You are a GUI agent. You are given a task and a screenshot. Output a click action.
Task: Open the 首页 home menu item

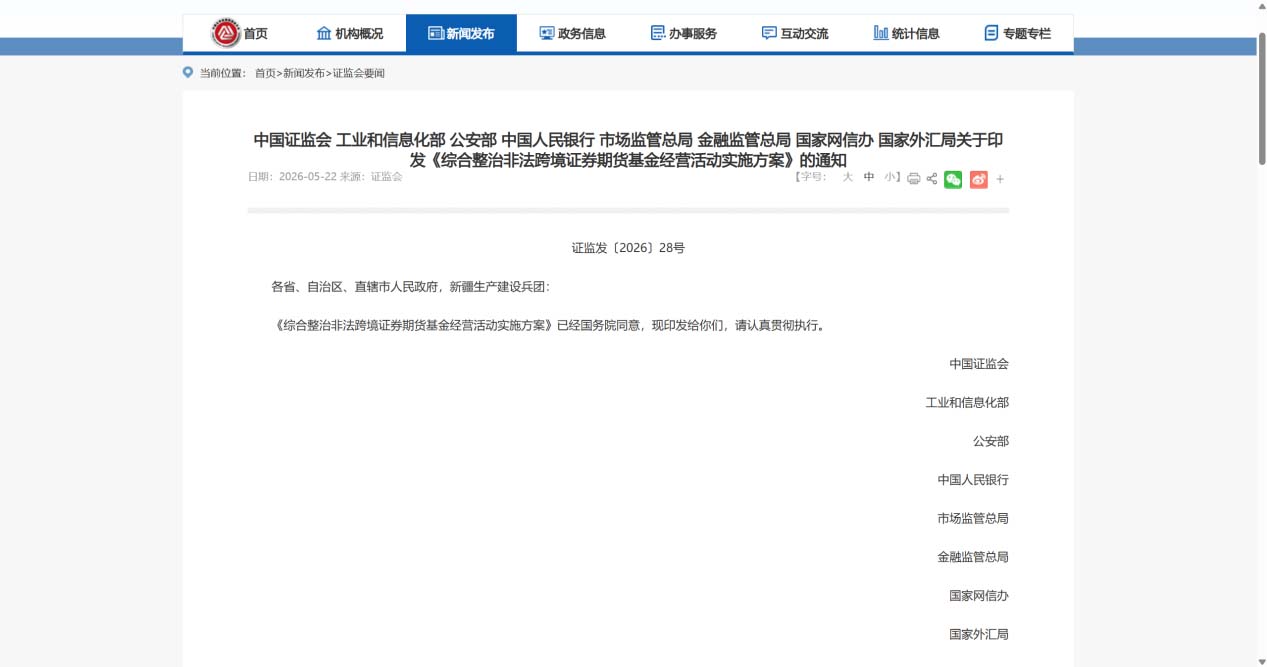tap(256, 33)
